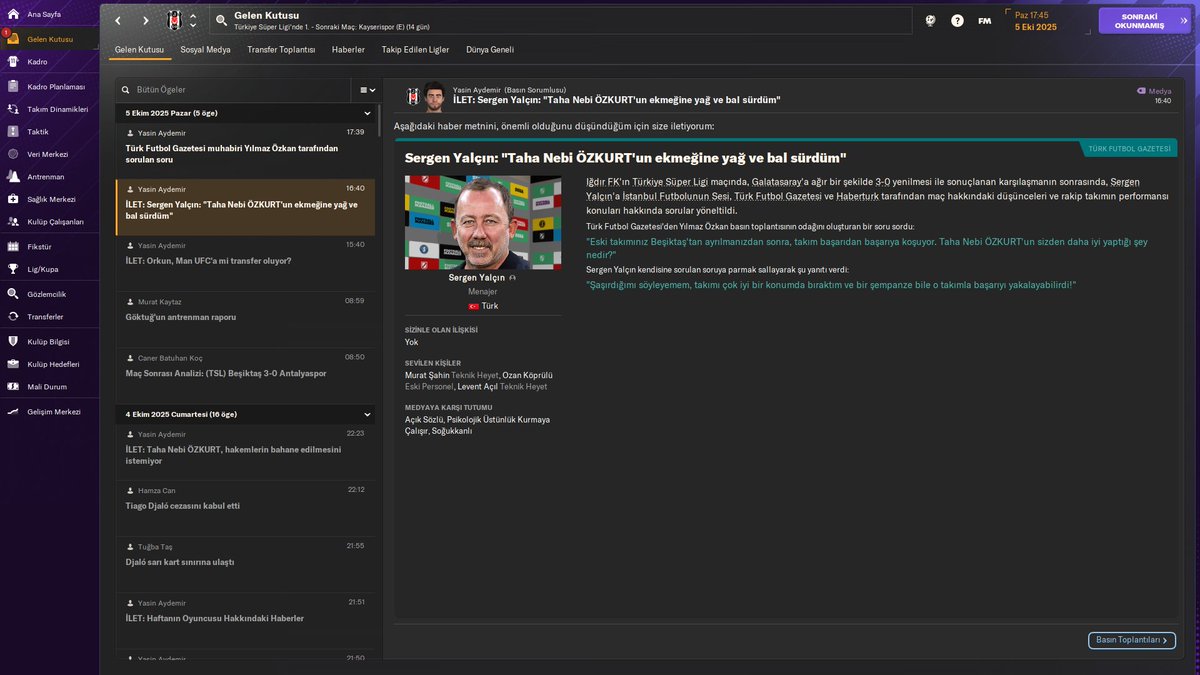Open Sergen Yalçın's portrait photo
Screen dimensions: 1200x675
pos(483,222)
